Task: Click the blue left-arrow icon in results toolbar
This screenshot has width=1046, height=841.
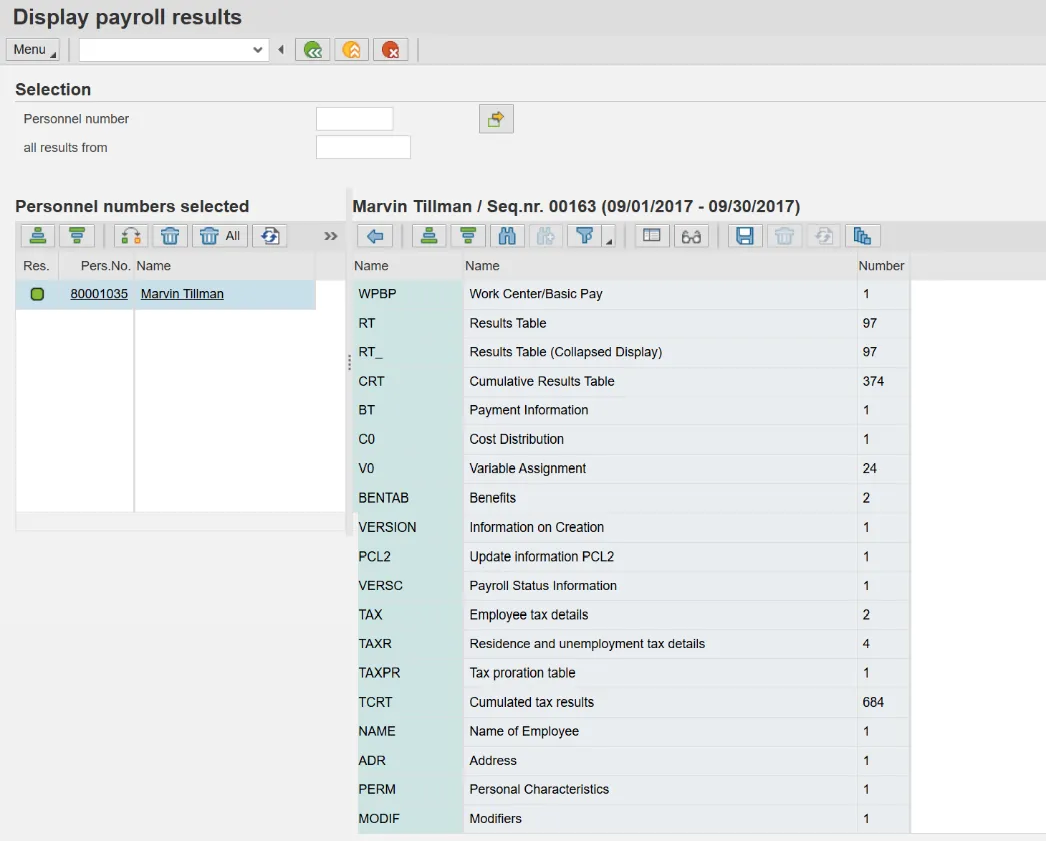Action: [375, 236]
